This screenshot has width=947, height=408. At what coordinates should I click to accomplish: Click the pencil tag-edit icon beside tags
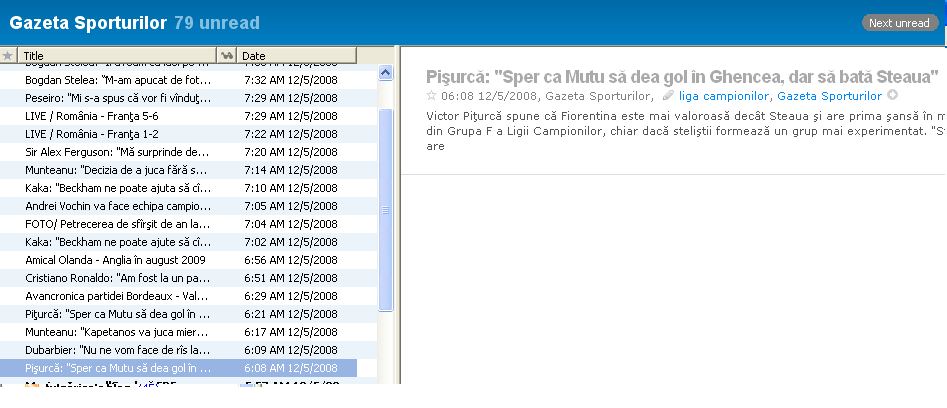(669, 96)
